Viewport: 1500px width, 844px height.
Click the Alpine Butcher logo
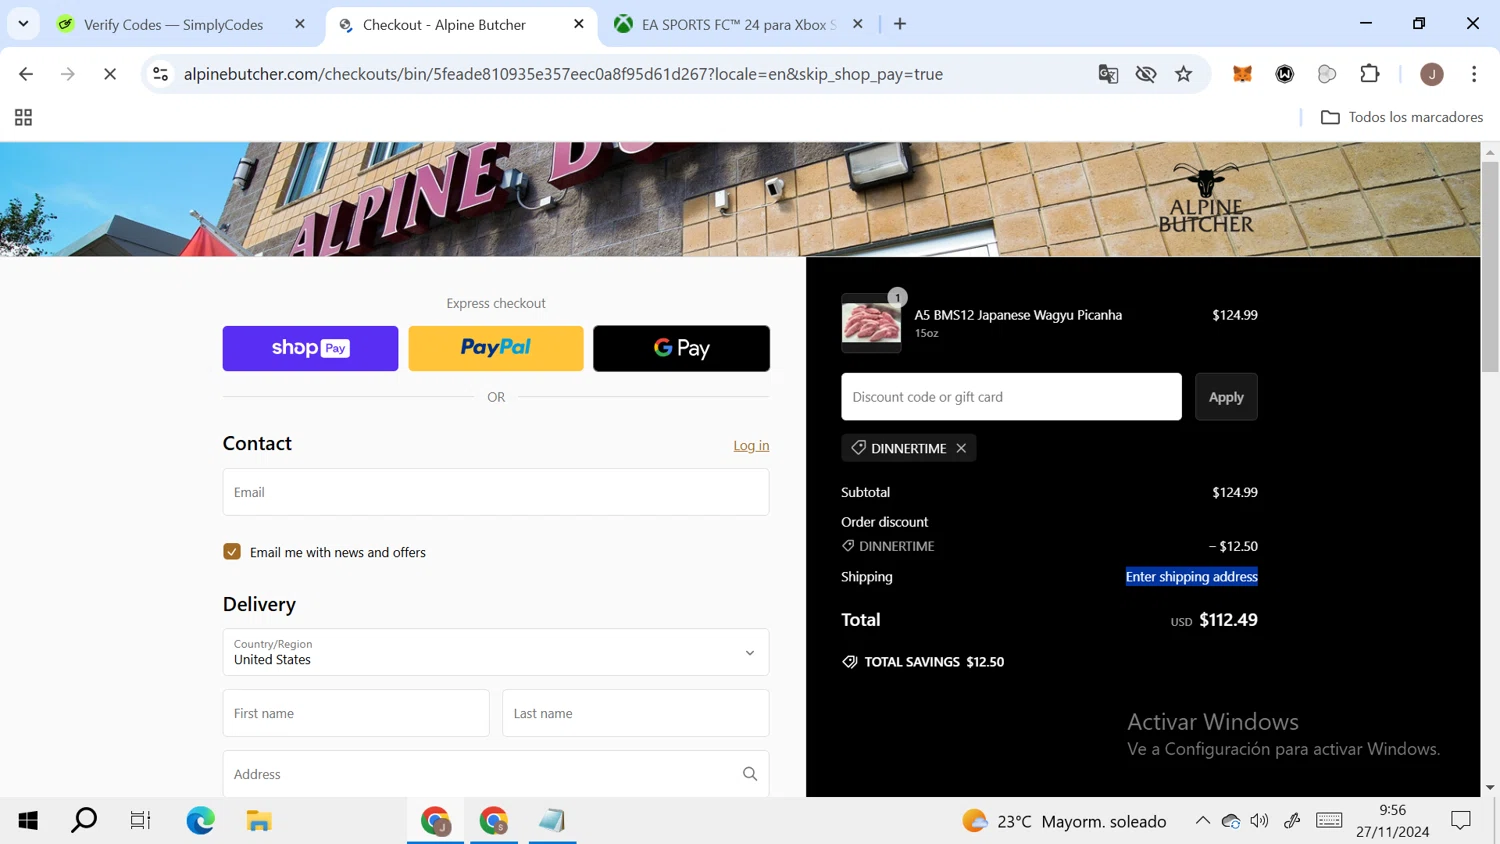tap(1205, 199)
